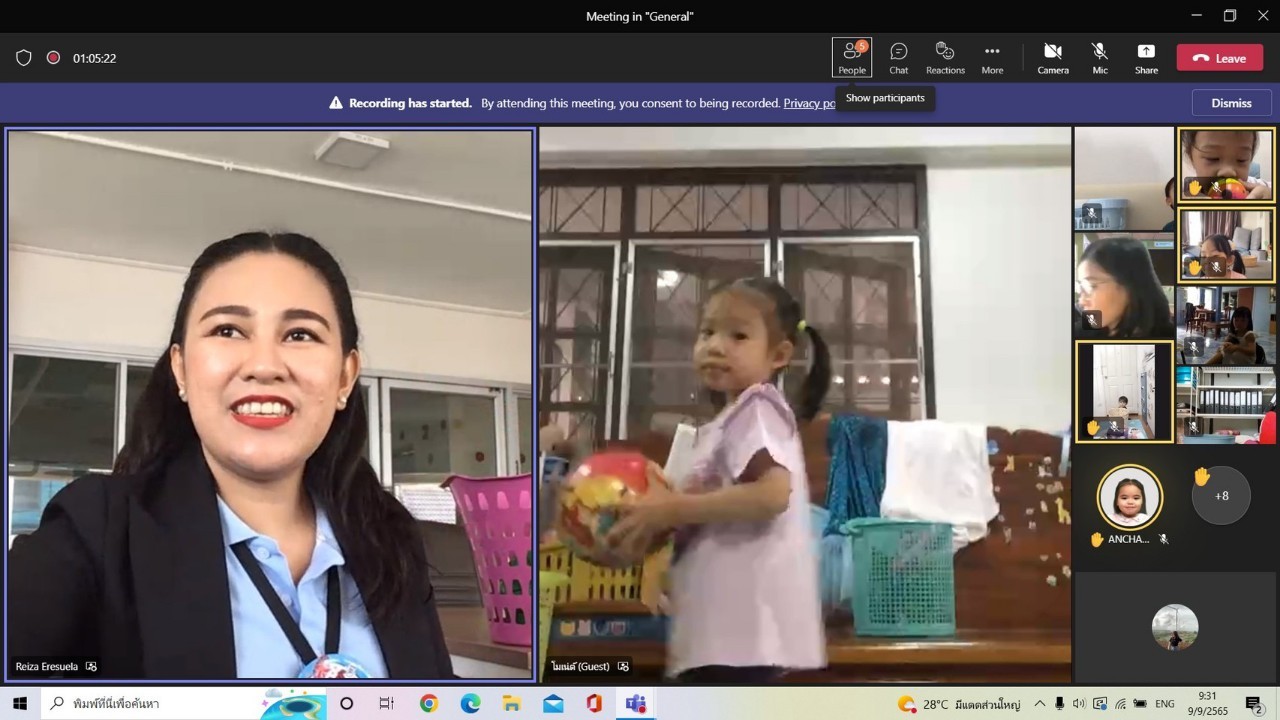Screen dimensions: 1280x720
Task: Launch Google Chrome from taskbar
Action: pyautogui.click(x=429, y=704)
